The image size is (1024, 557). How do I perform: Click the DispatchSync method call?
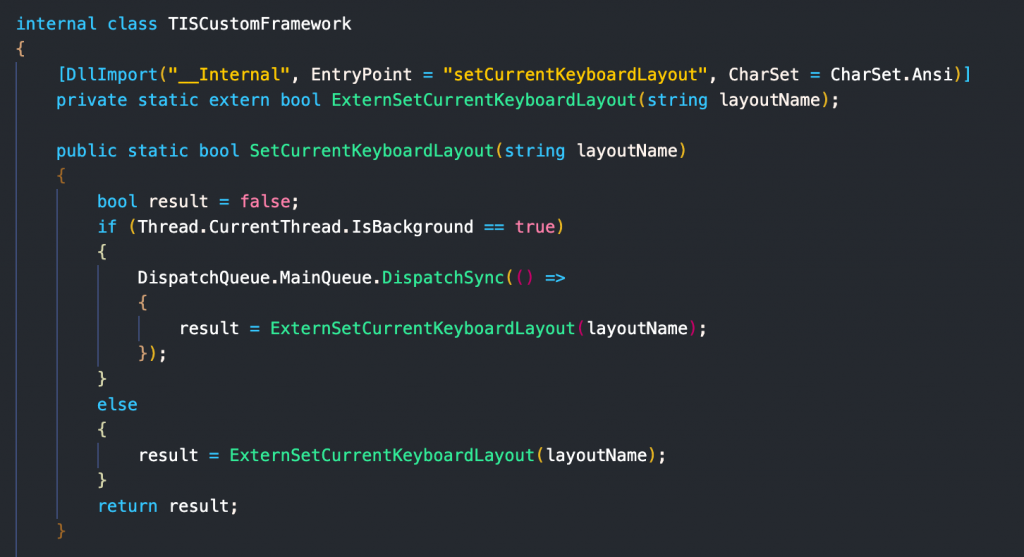[443, 278]
